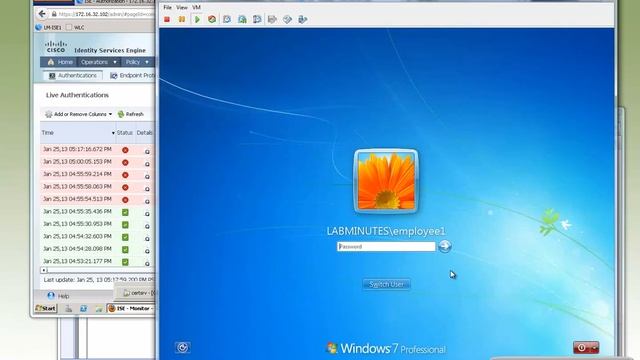Click the last toolbar icon in VM console

pos(302,19)
